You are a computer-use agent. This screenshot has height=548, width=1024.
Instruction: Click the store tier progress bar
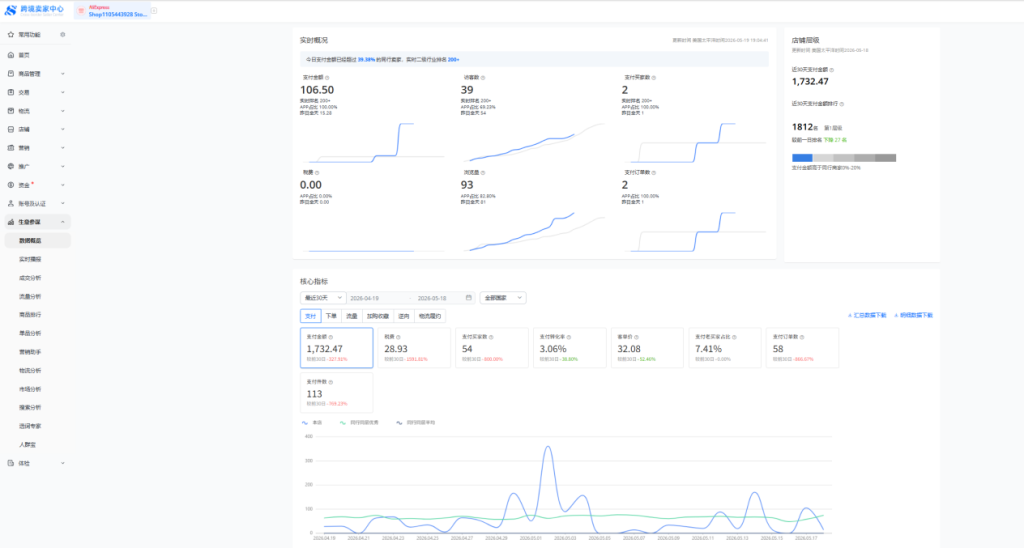coord(844,158)
